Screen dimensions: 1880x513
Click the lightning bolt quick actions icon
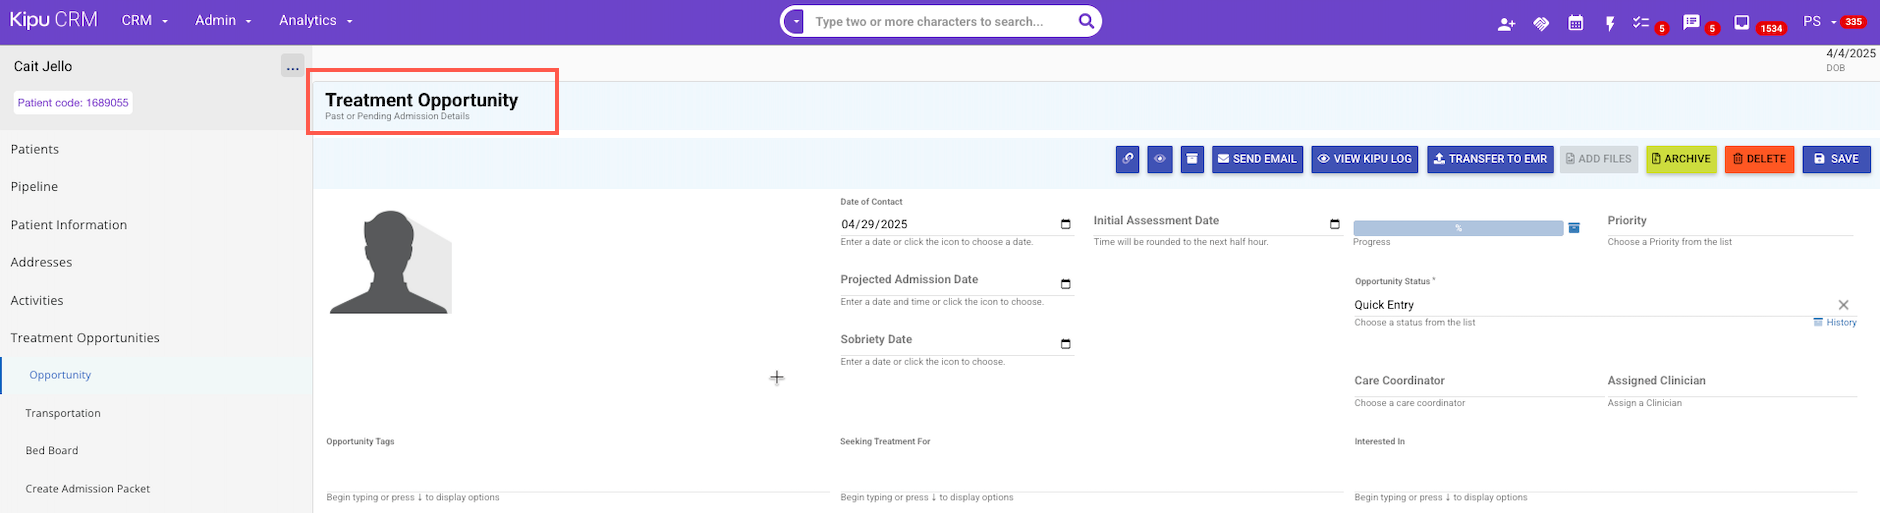(x=1610, y=23)
